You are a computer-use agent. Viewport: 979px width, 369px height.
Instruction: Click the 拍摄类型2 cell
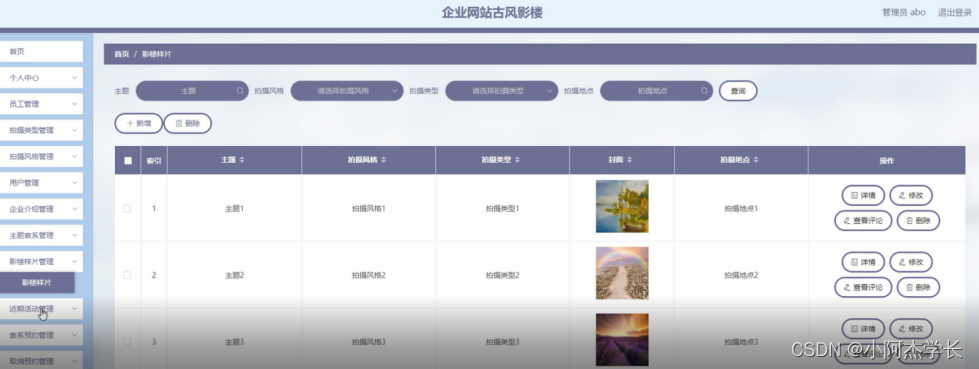point(503,275)
